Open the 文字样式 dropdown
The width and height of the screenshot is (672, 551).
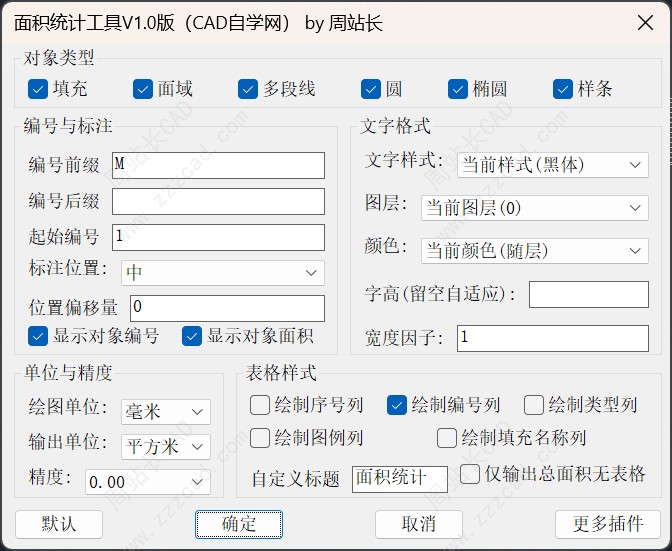pyautogui.click(x=552, y=164)
